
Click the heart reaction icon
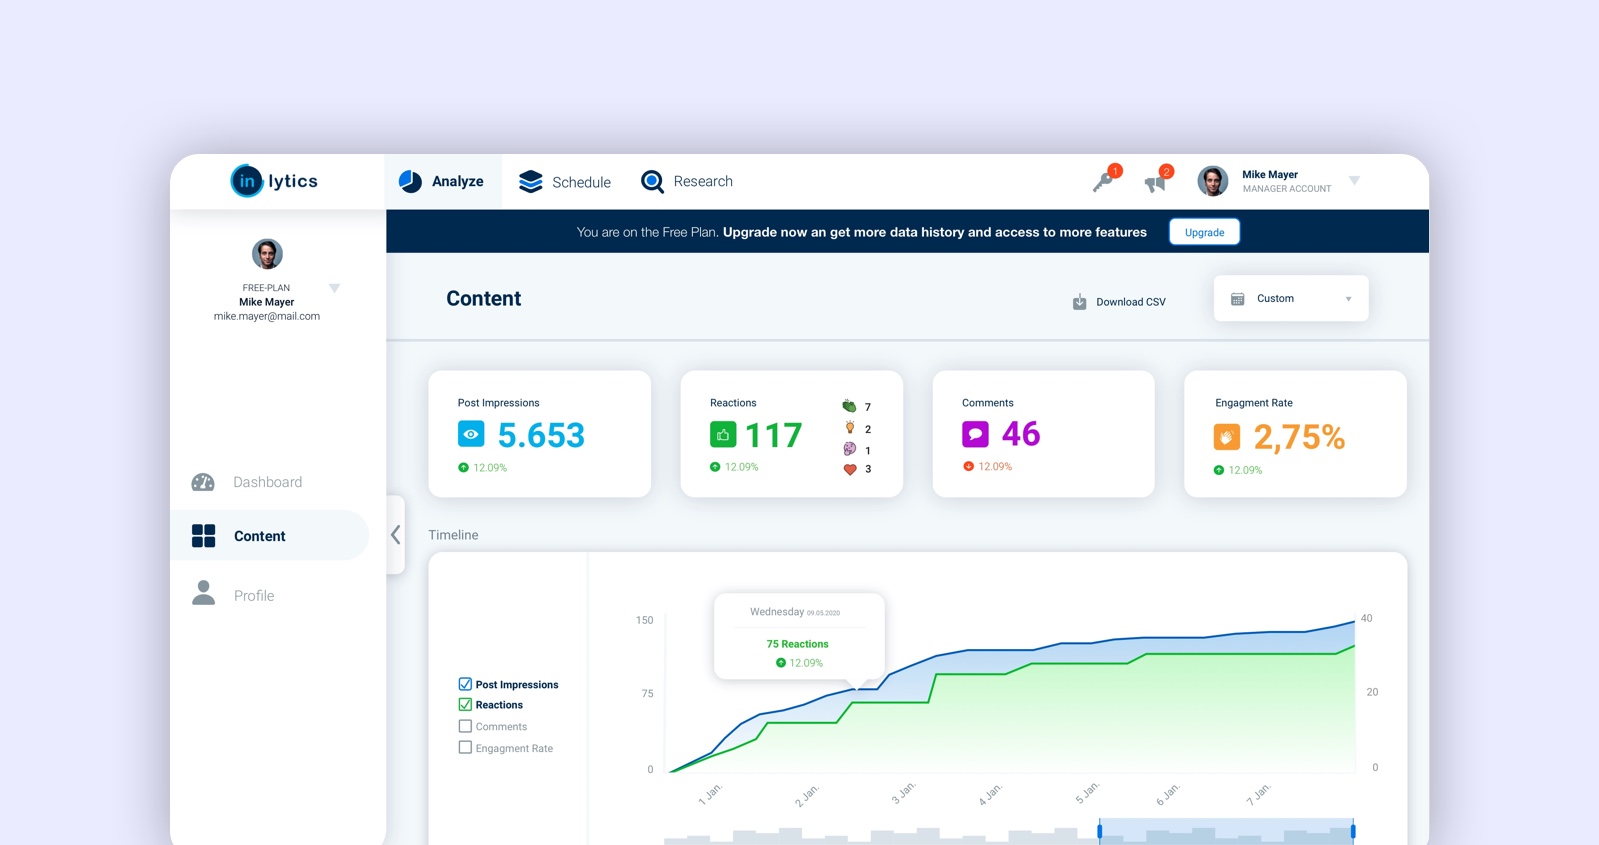point(850,469)
